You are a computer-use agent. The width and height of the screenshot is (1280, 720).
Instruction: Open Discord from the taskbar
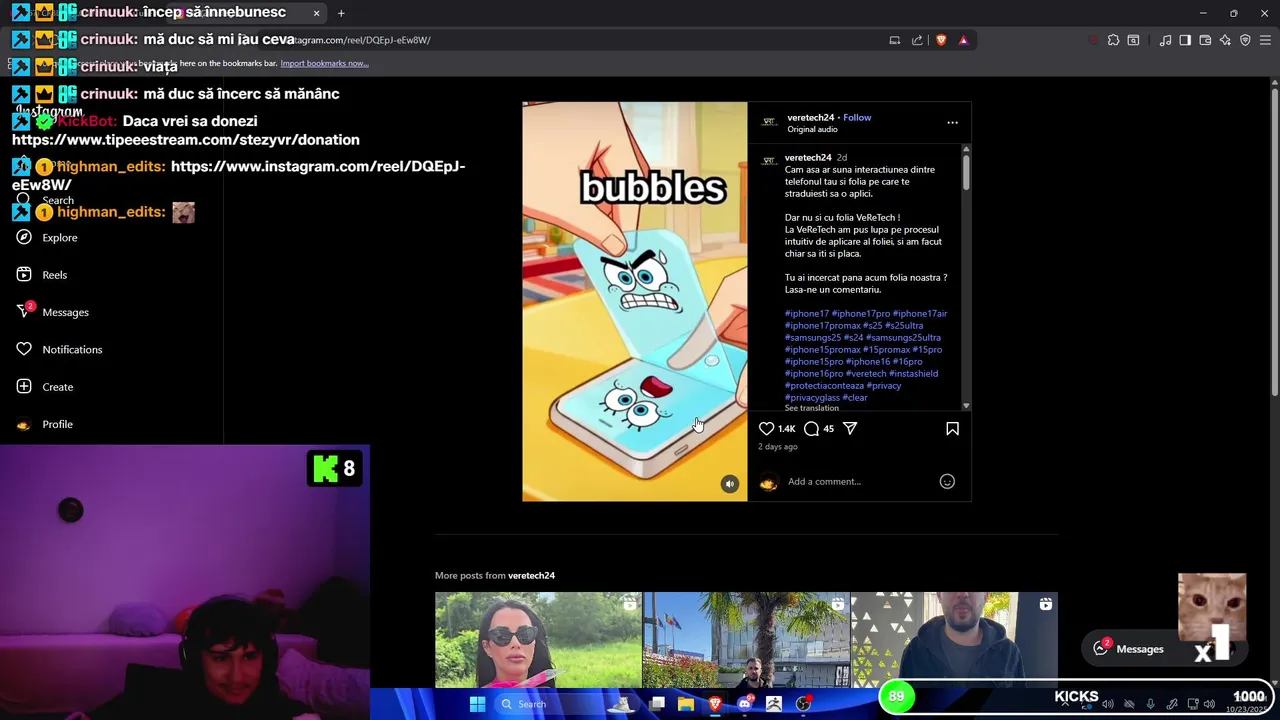pyautogui.click(x=744, y=704)
